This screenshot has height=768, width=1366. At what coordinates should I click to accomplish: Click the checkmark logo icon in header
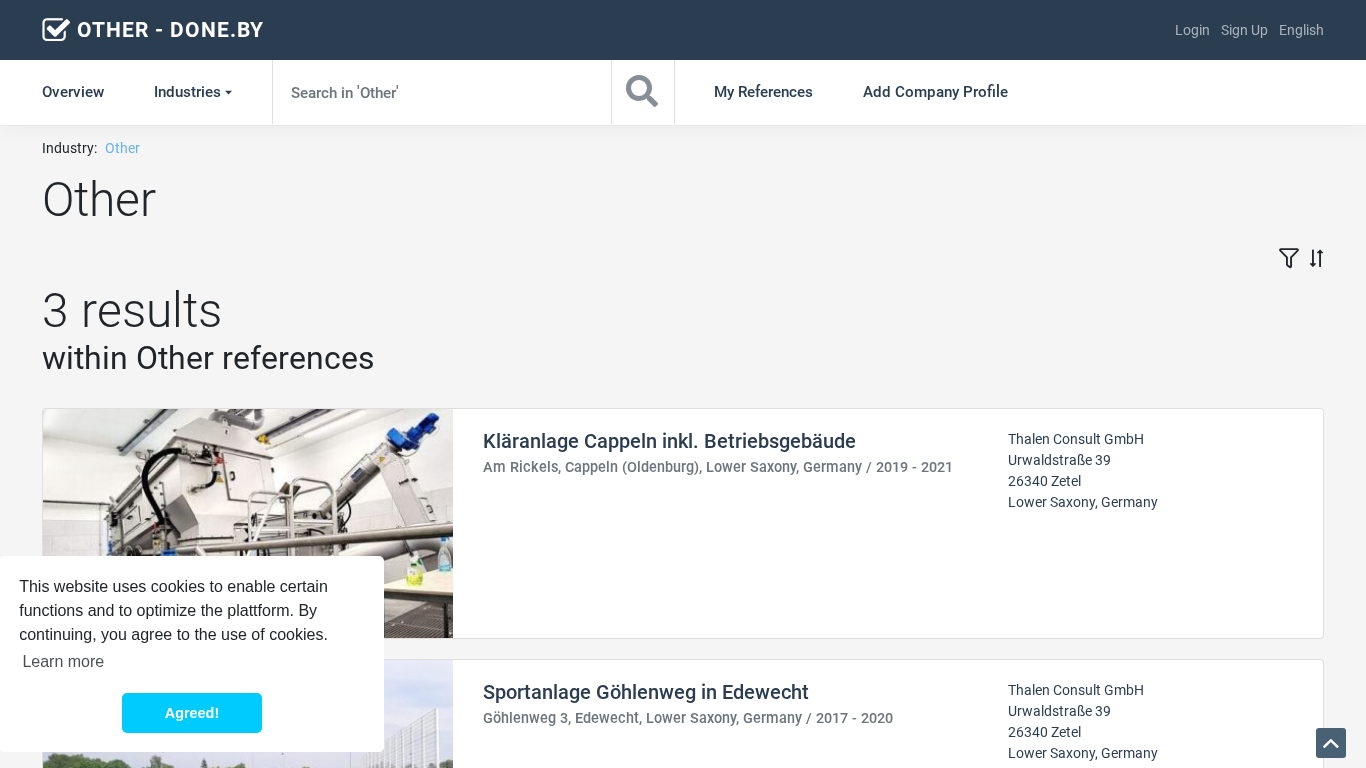56,30
